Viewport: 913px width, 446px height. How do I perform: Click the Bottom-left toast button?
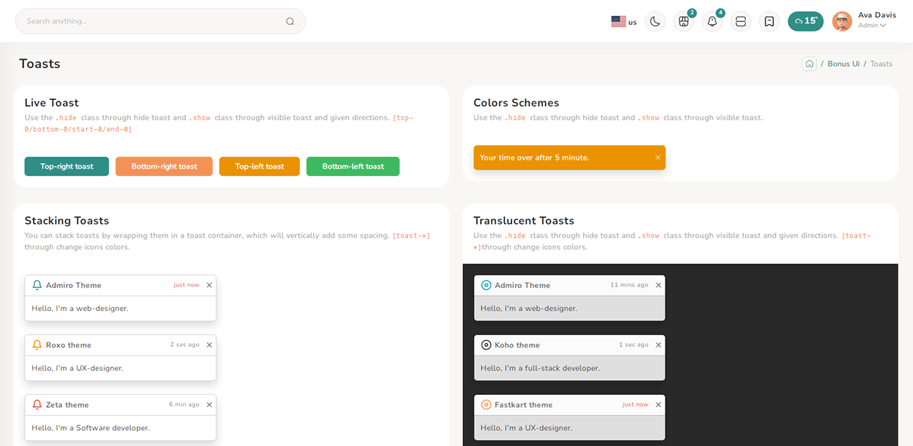click(x=352, y=166)
